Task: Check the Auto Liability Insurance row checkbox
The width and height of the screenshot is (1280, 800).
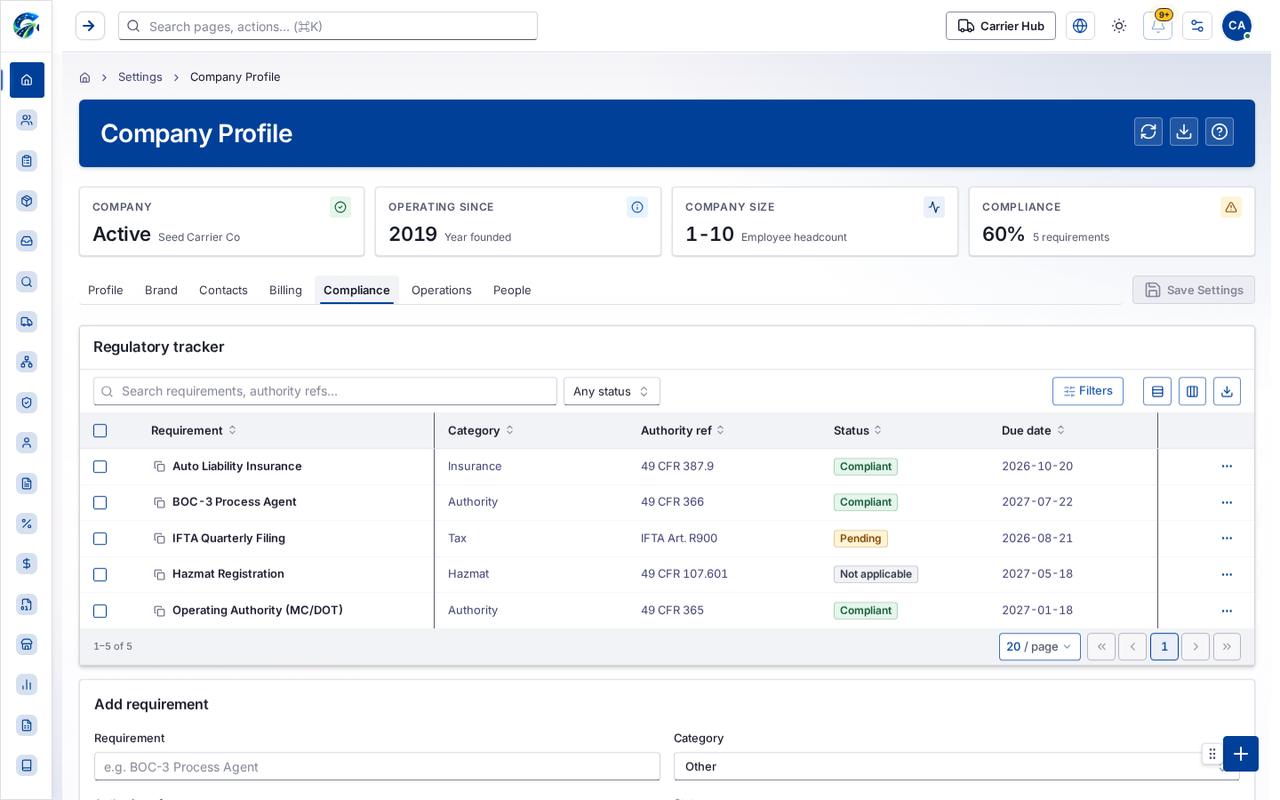Action: point(100,467)
